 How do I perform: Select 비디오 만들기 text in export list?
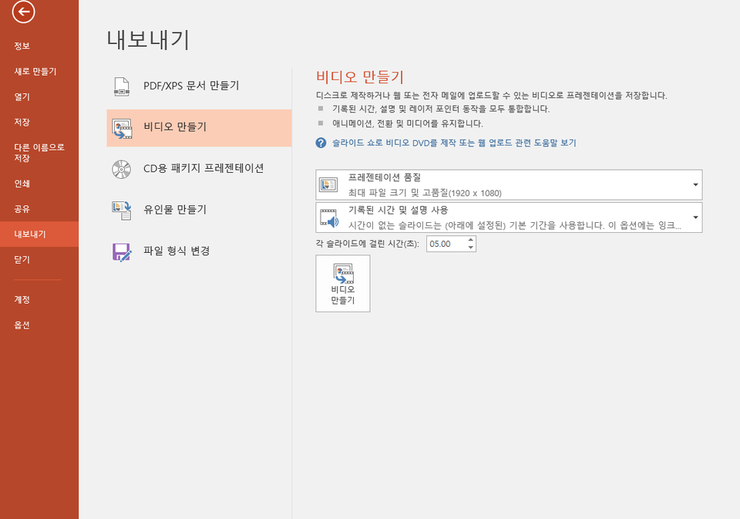coord(175,127)
